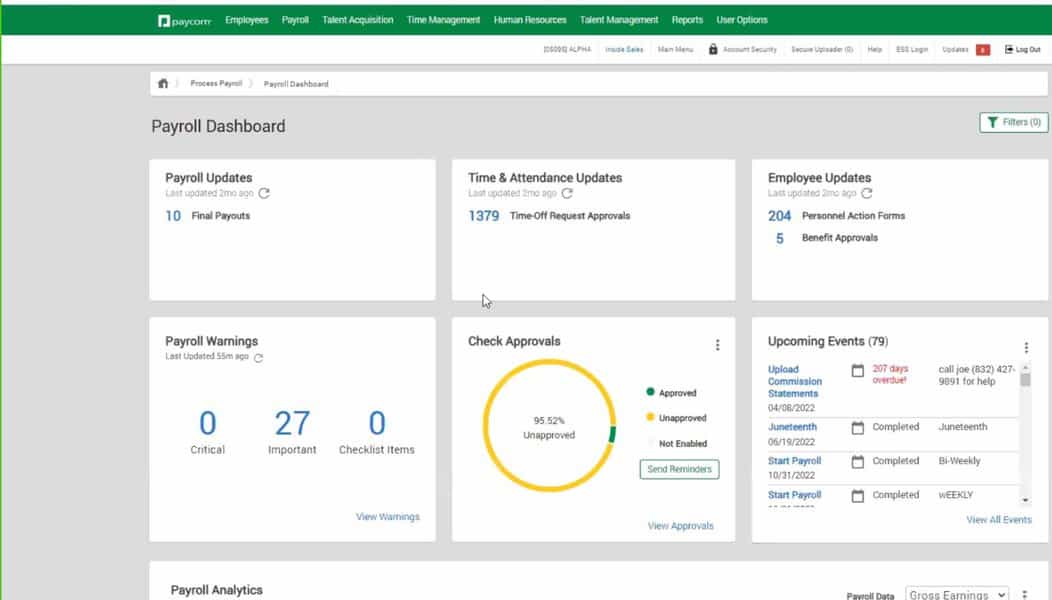Image resolution: width=1052 pixels, height=600 pixels.
Task: Click the Account Security lock icon
Action: tap(712, 47)
